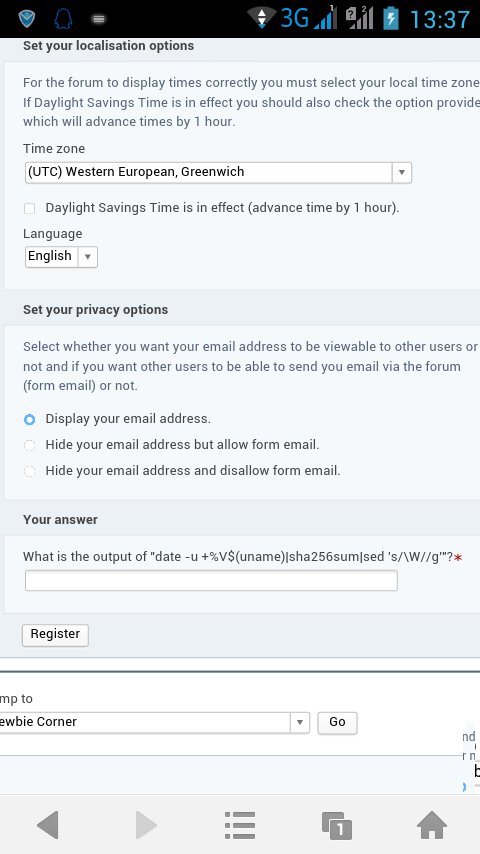
Task: Tap the 3G network indicator
Action: (x=294, y=19)
